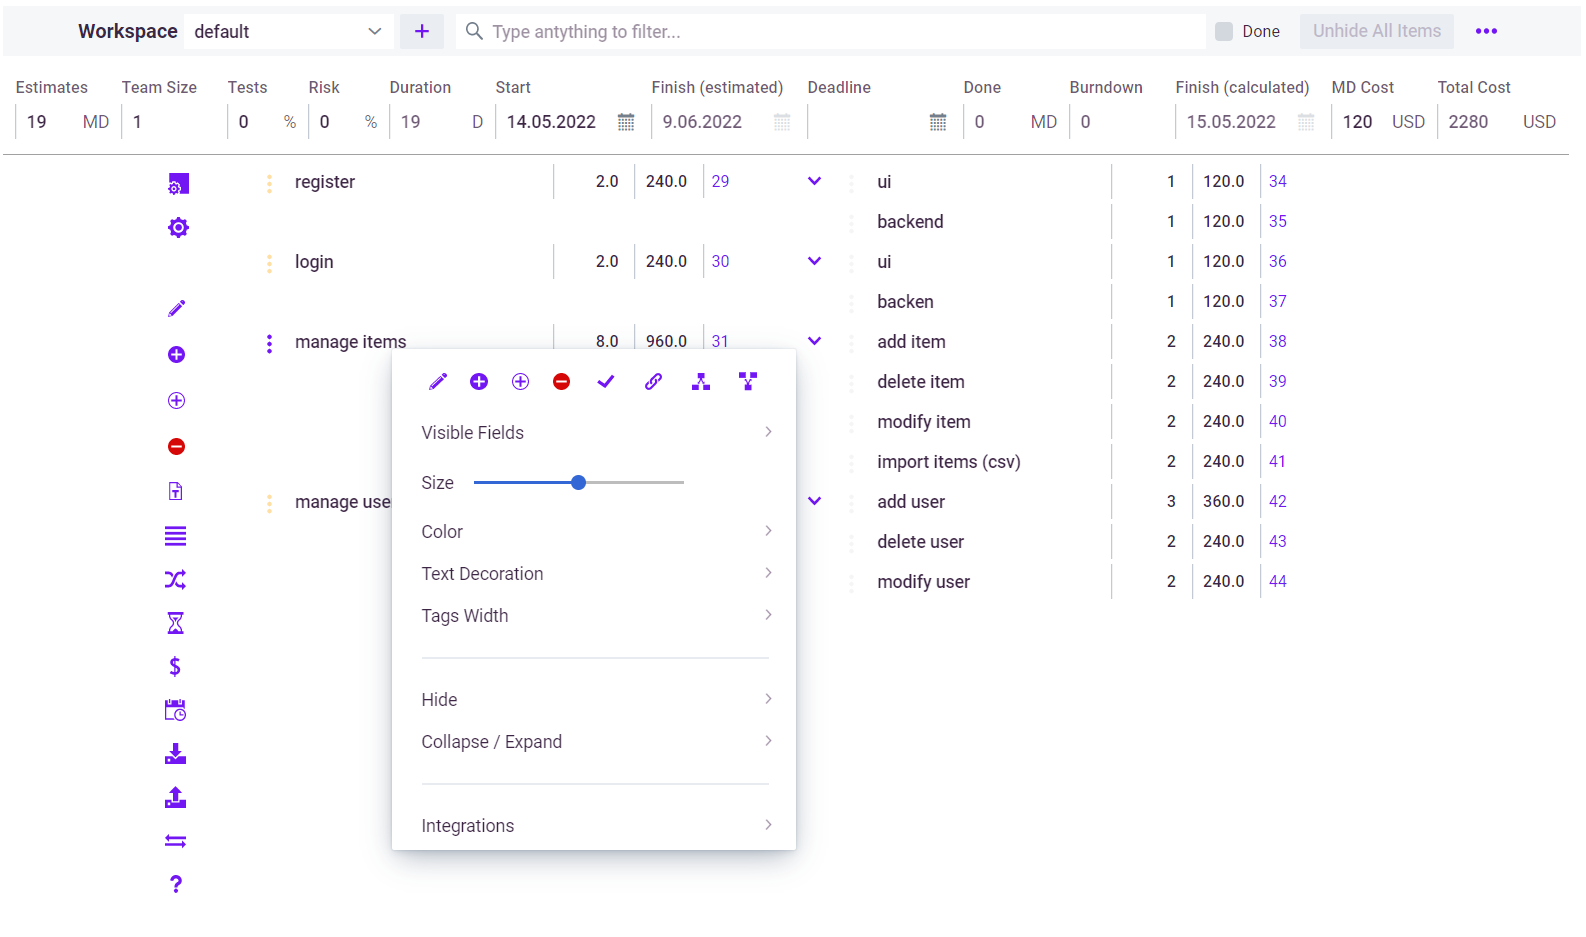
Task: Click the Unhide All Items button
Action: [1377, 31]
